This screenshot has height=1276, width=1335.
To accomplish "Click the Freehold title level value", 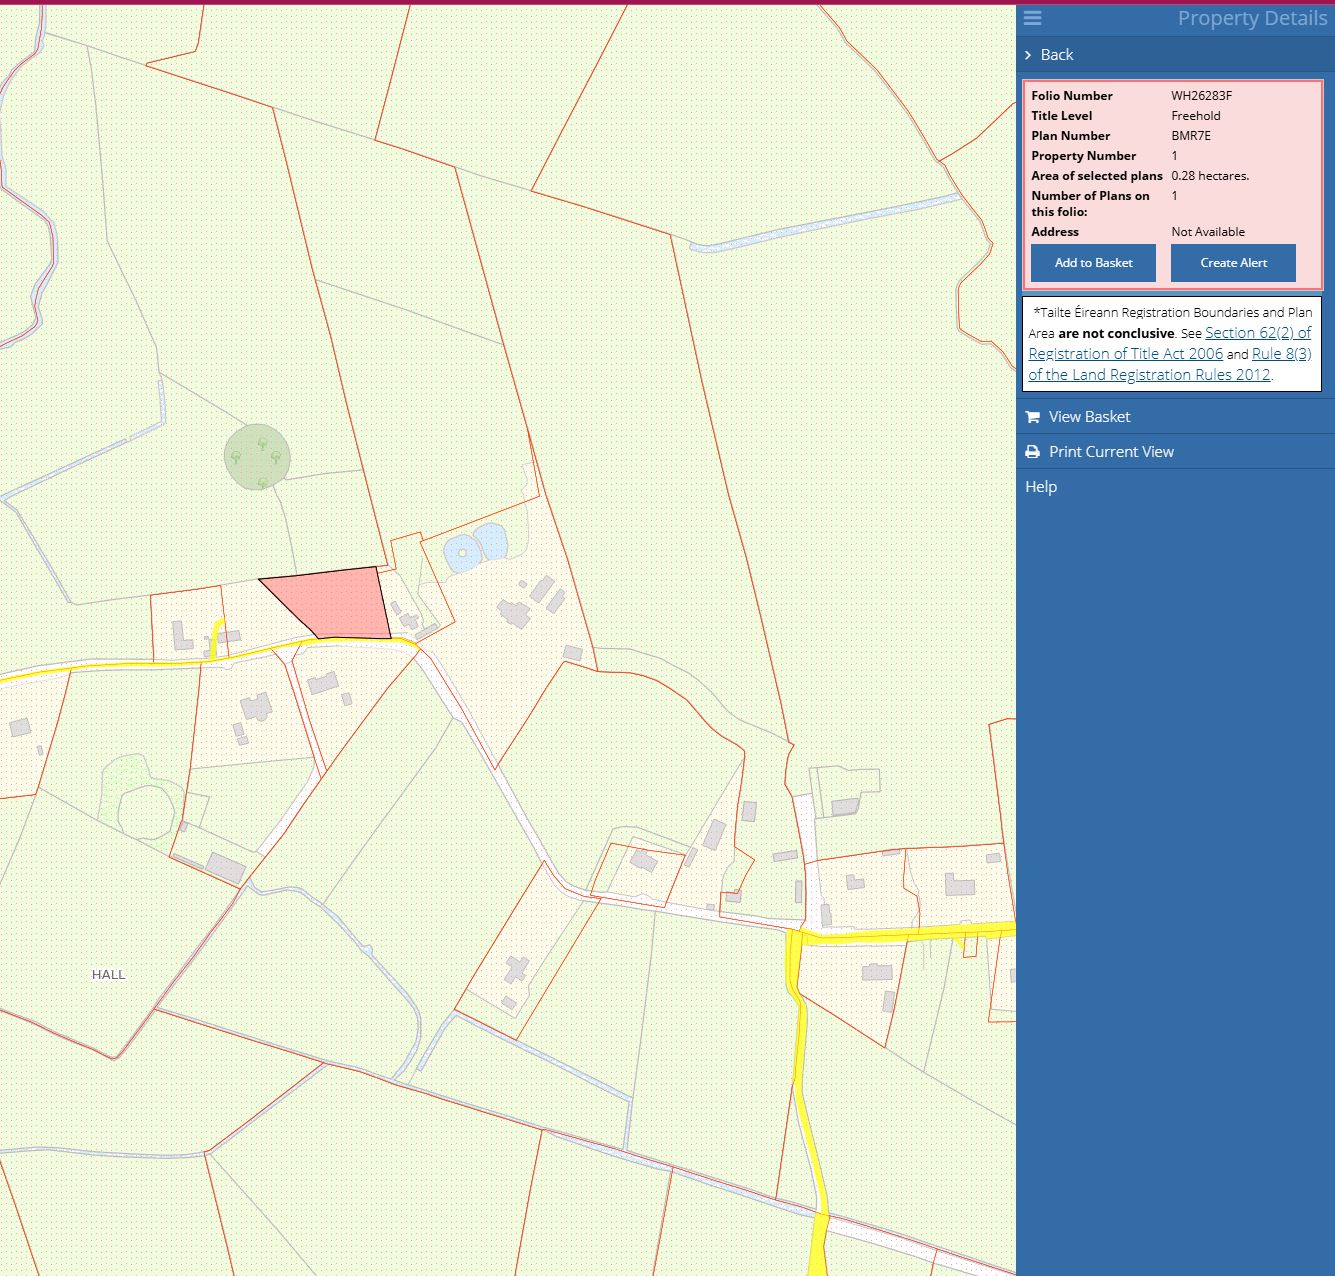I will pos(1195,116).
